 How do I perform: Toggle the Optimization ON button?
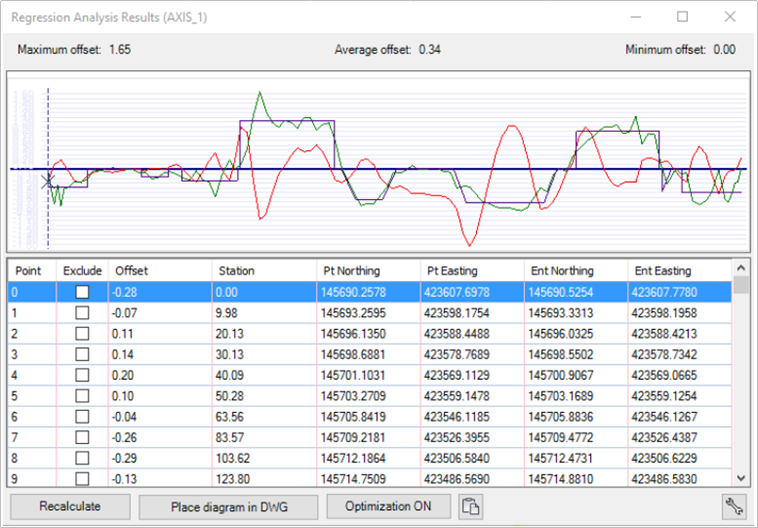click(x=389, y=506)
